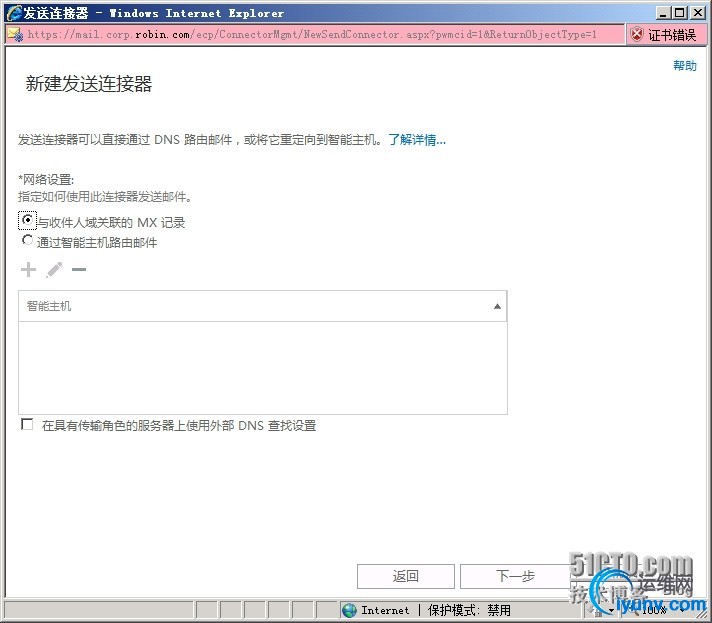This screenshot has width=712, height=623.
Task: Select route mail through smart hosts option
Action: pos(27,240)
